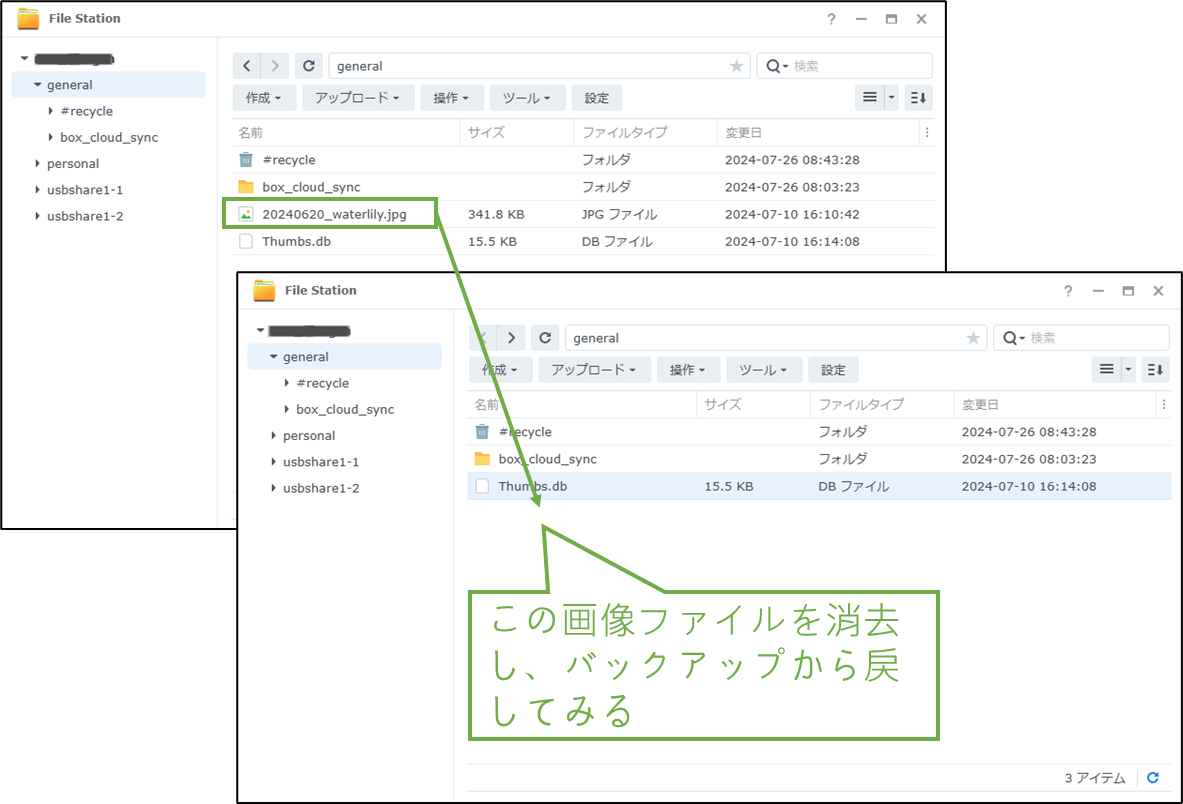Open the view mode dropdown arrow
1183x804 pixels.
pos(891,97)
